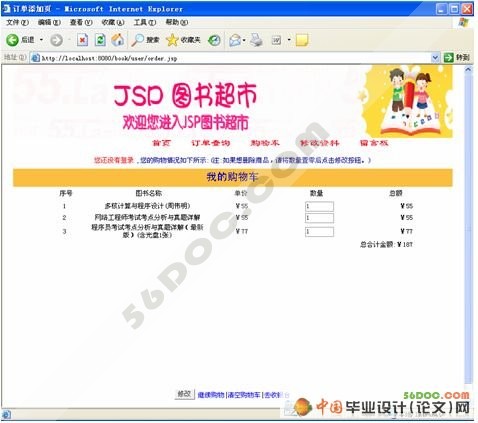
Task: Click book title 网络工程师考试考点分析与真题详解
Action: 147,218
